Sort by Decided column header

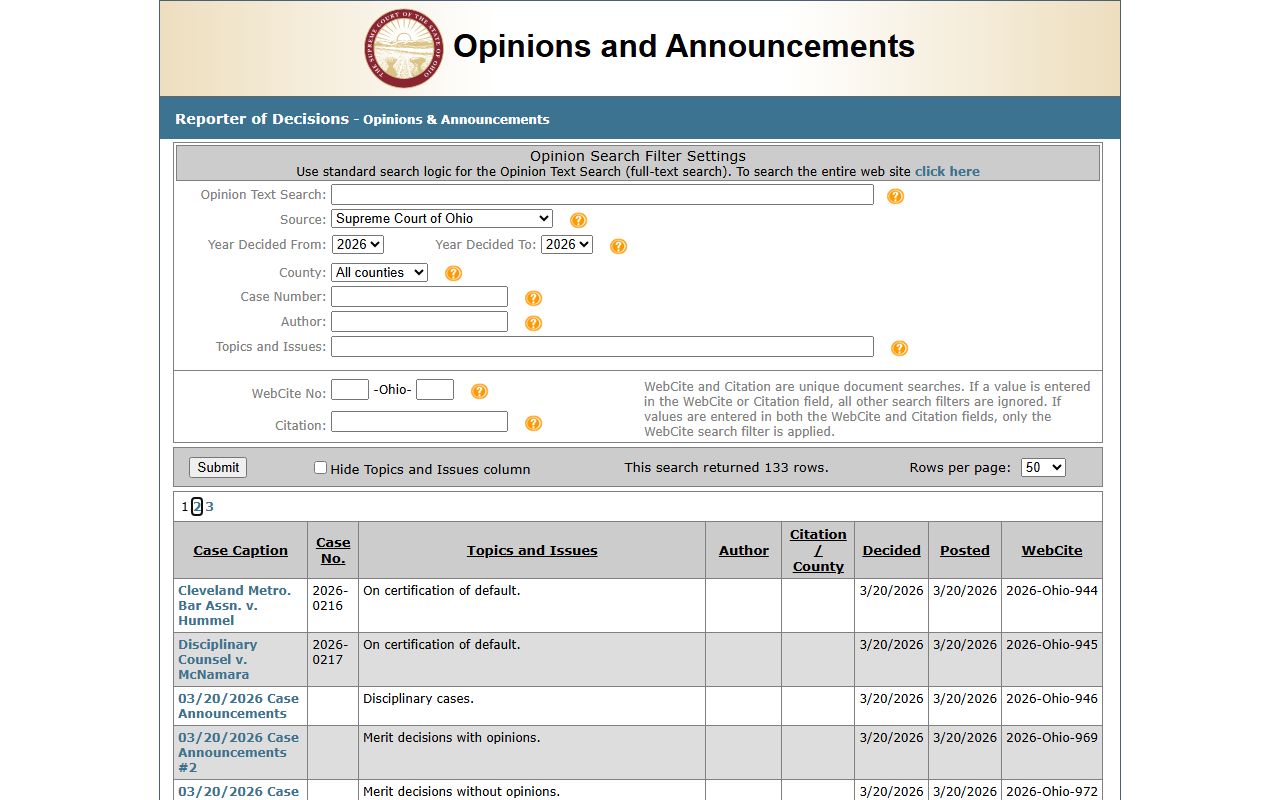(x=892, y=550)
